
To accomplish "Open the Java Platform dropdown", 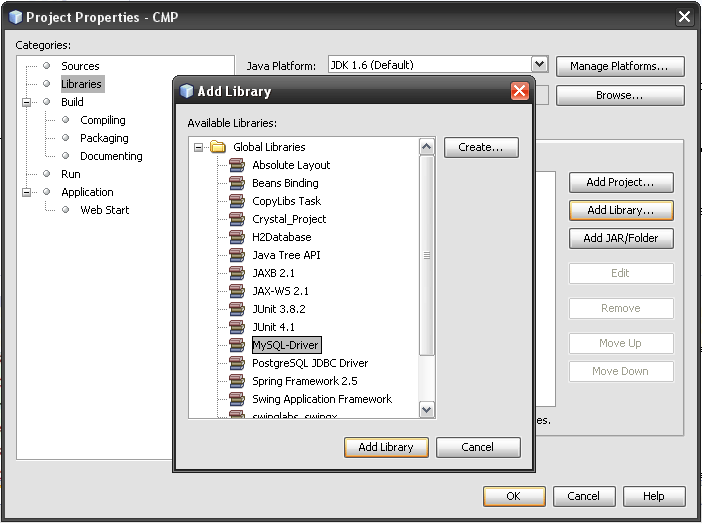I will tap(540, 65).
